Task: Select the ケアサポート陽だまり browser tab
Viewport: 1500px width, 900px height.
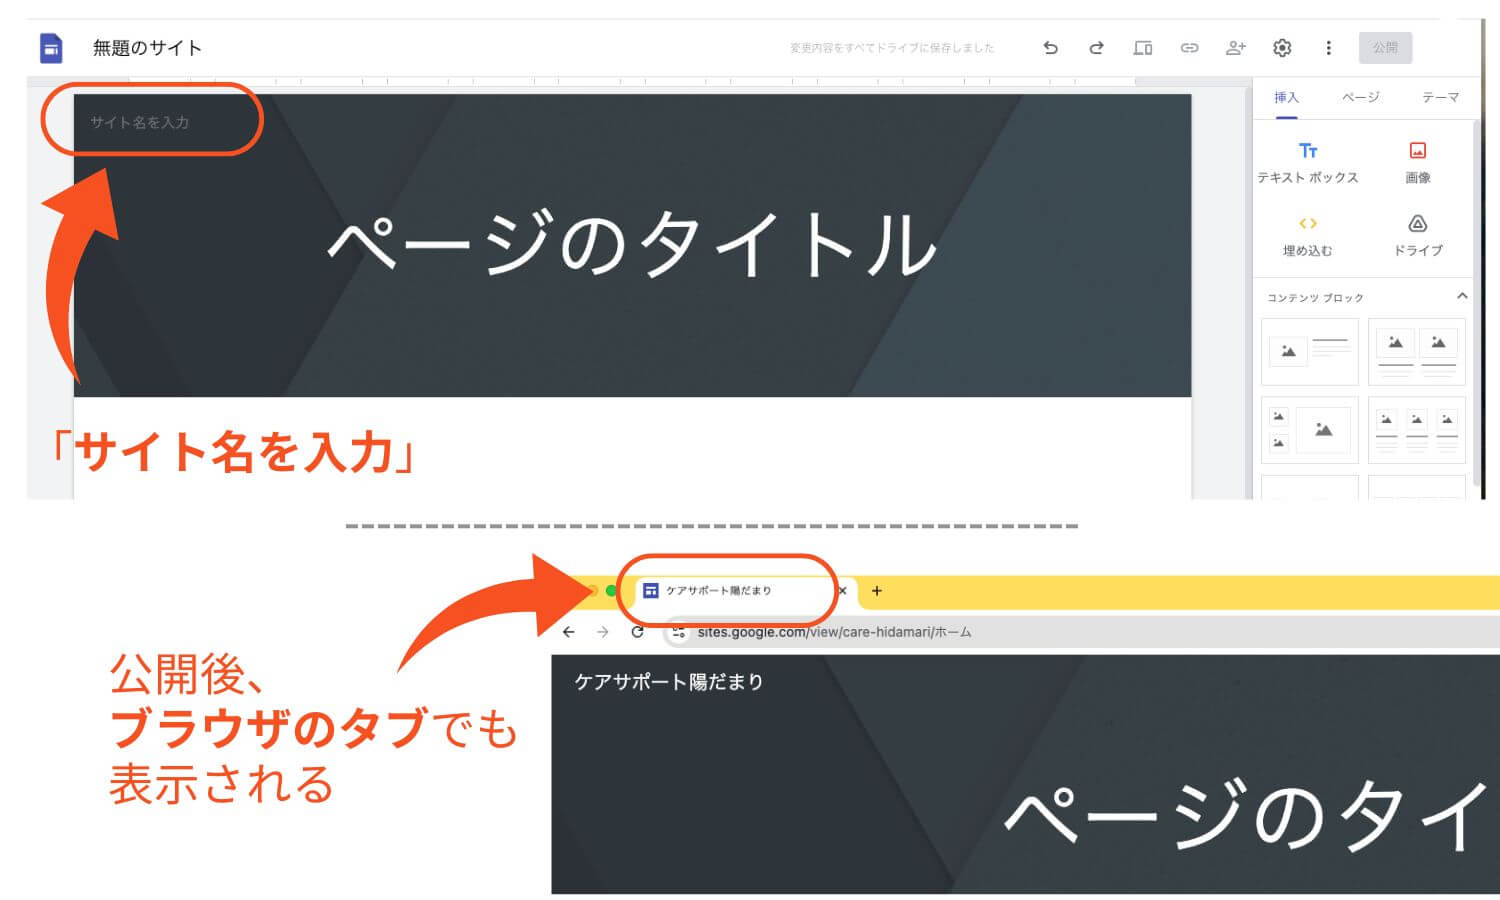Action: [737, 591]
